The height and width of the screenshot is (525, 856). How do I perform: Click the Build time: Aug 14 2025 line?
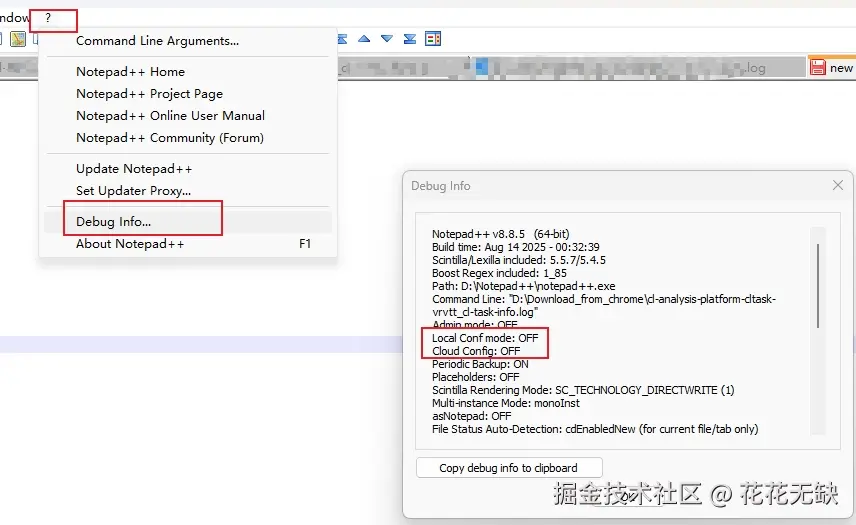coord(515,247)
